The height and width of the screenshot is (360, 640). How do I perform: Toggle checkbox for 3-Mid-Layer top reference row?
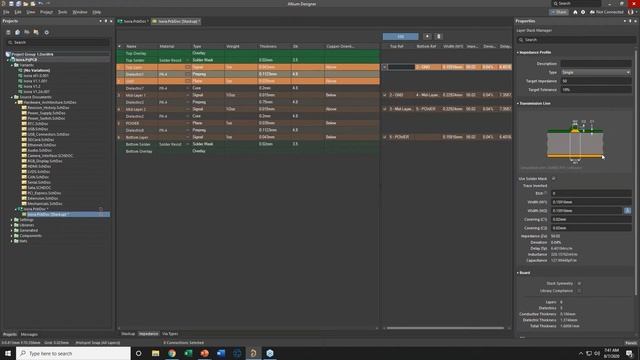tap(384, 109)
